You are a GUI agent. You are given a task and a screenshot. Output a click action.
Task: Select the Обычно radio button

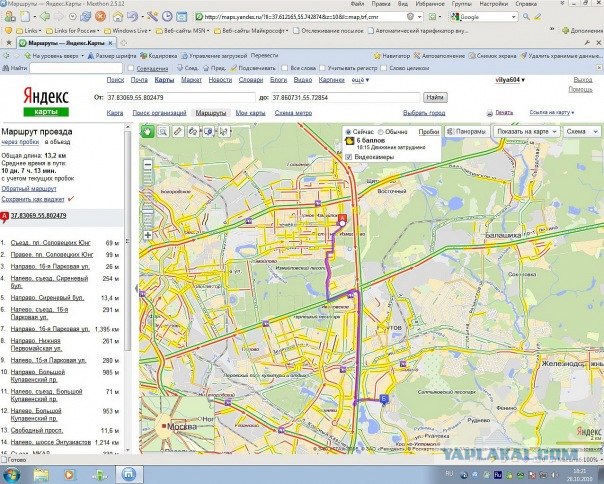coord(381,132)
